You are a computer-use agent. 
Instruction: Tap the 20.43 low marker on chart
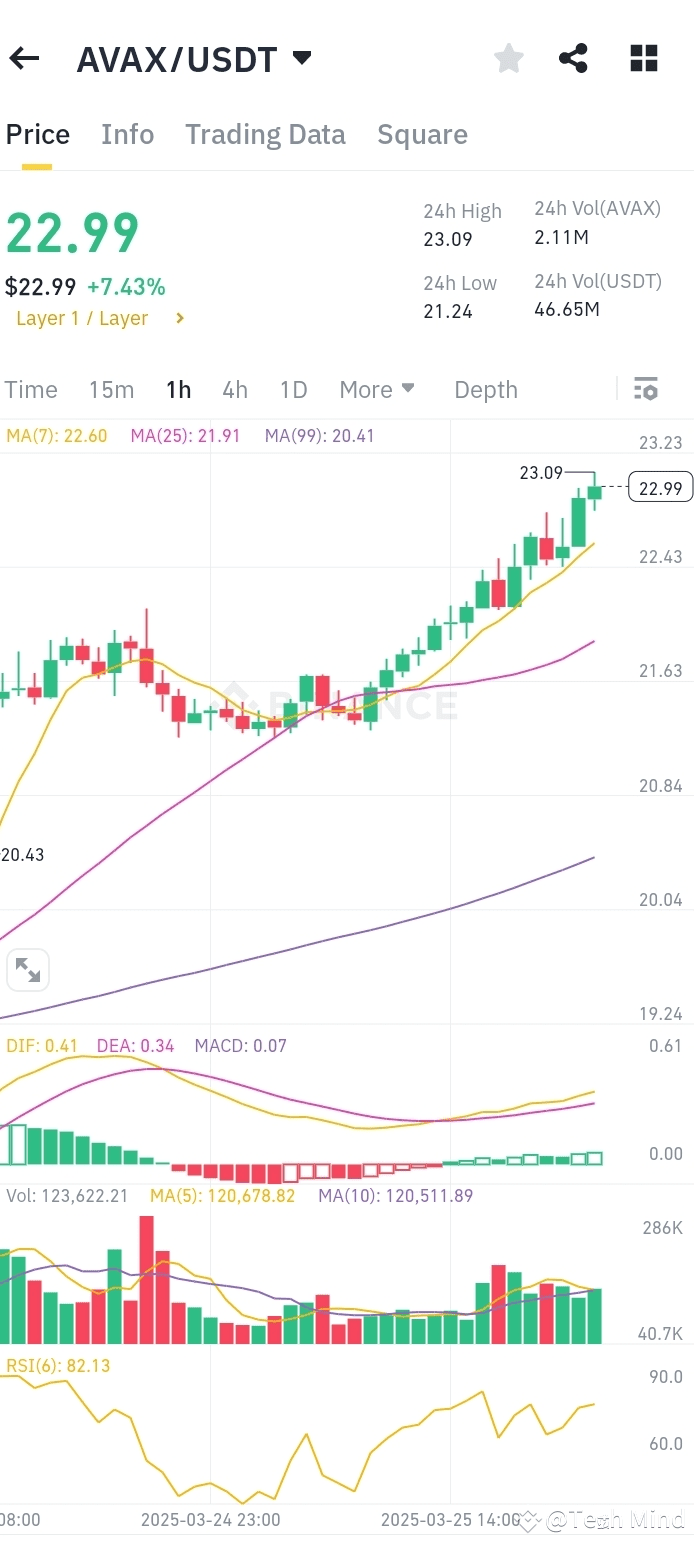click(x=23, y=855)
